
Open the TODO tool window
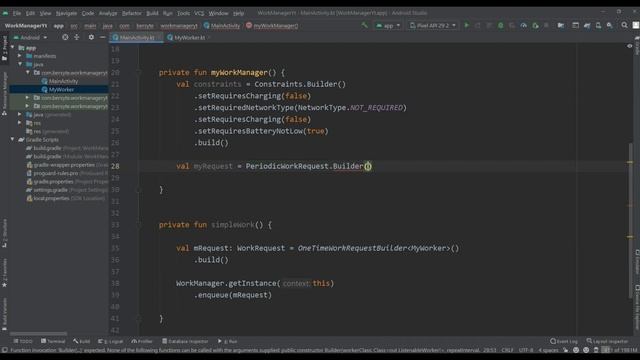click(x=23, y=341)
